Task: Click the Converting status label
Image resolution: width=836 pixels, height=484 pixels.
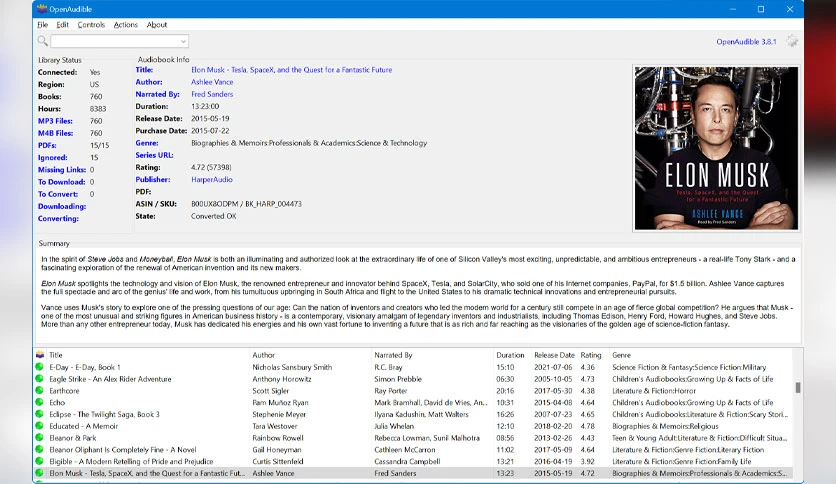Action: pos(58,219)
